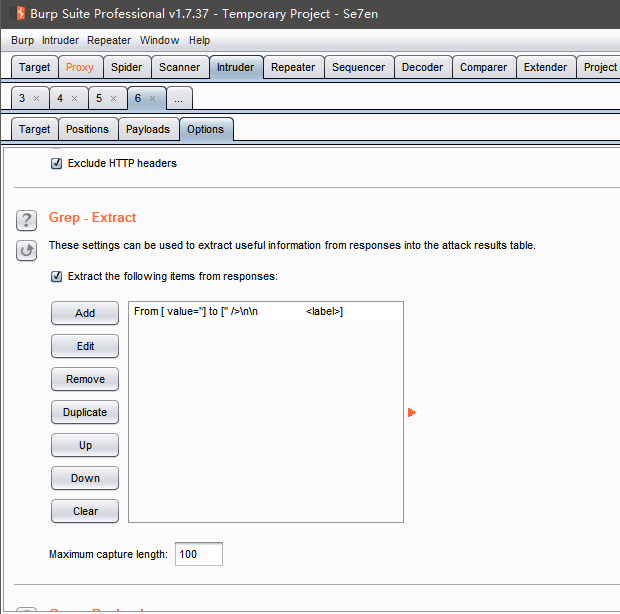Close Intruder attack tab 5
This screenshot has height=614, width=620.
pos(113,98)
